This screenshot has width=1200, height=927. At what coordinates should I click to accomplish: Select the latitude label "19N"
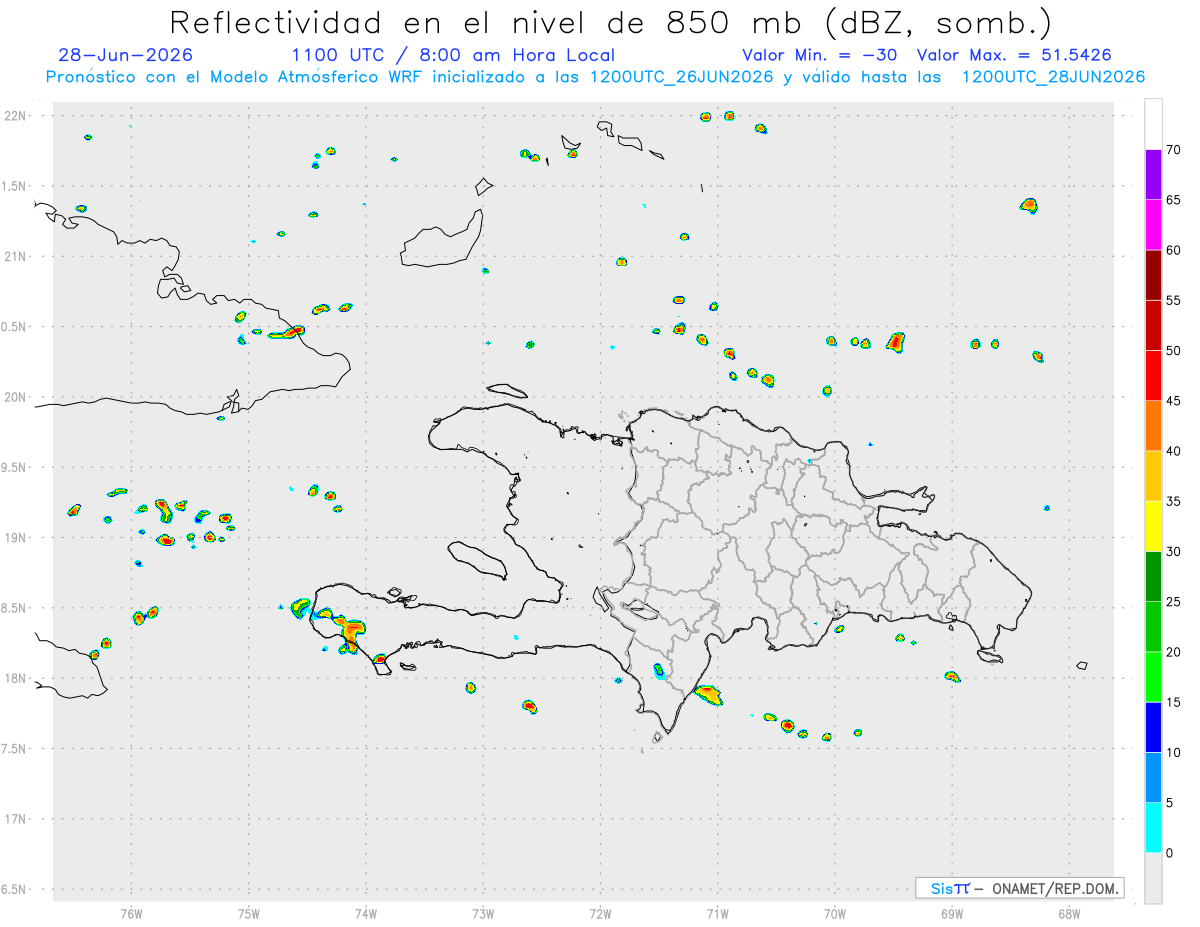pos(16,538)
